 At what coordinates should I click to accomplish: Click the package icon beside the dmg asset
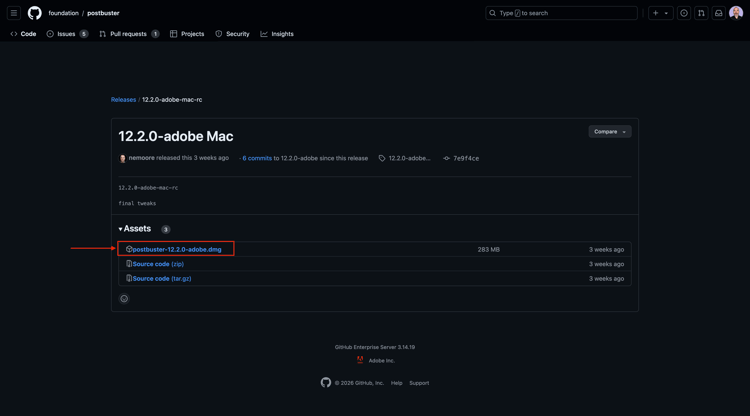pyautogui.click(x=129, y=249)
